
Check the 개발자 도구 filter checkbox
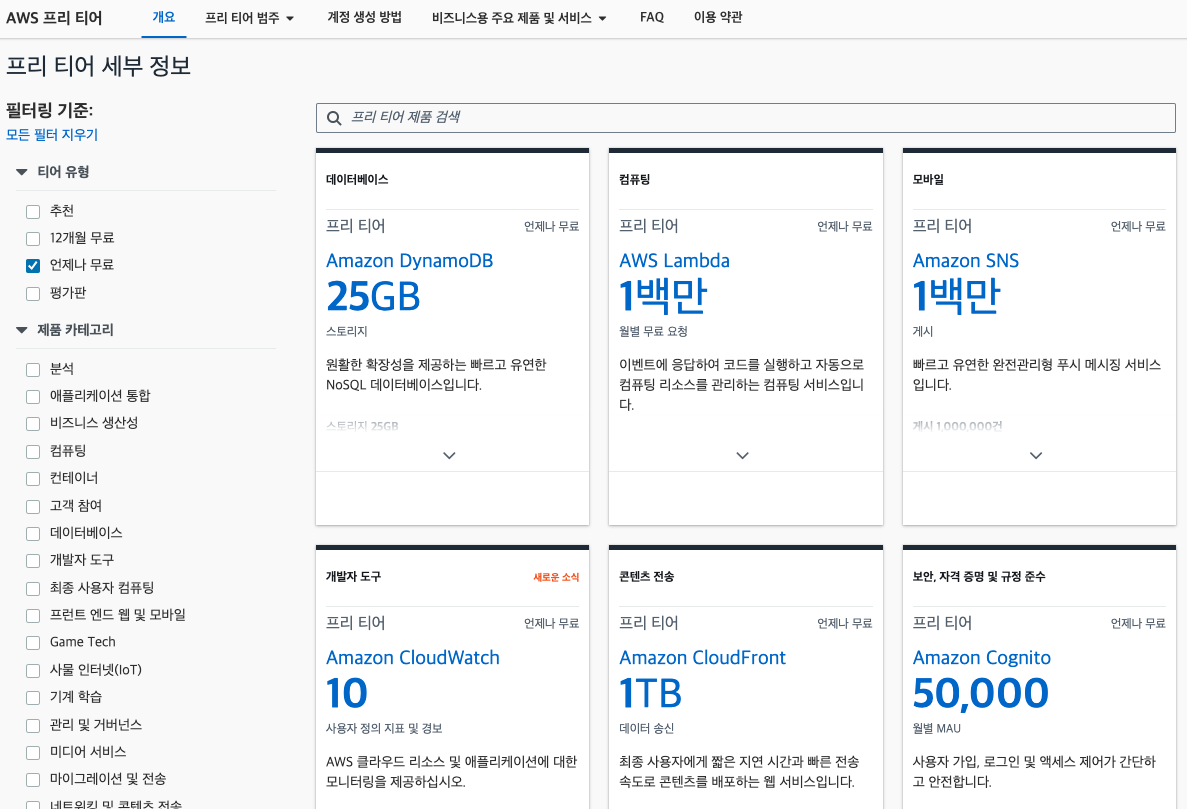[33, 561]
